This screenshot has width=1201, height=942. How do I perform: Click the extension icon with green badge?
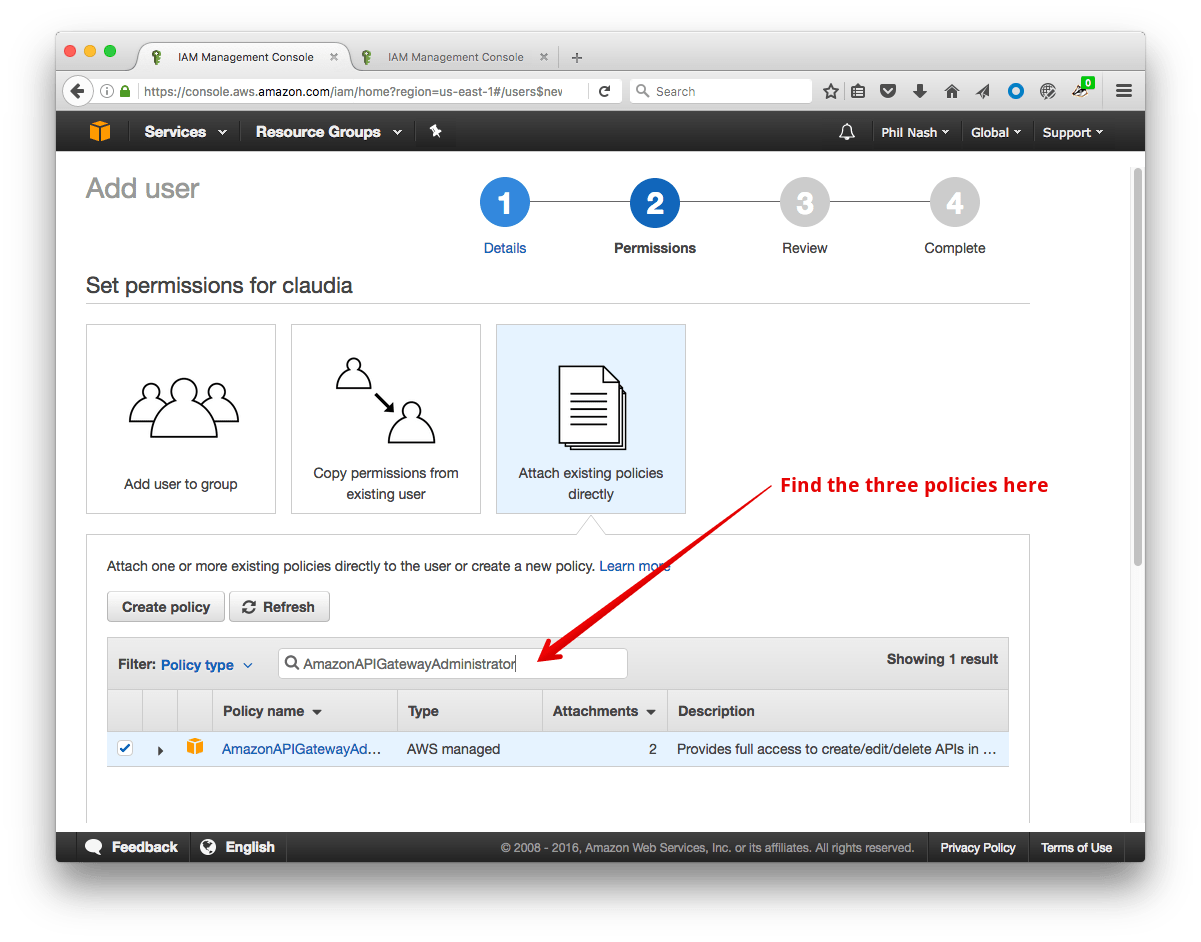[x=1082, y=89]
